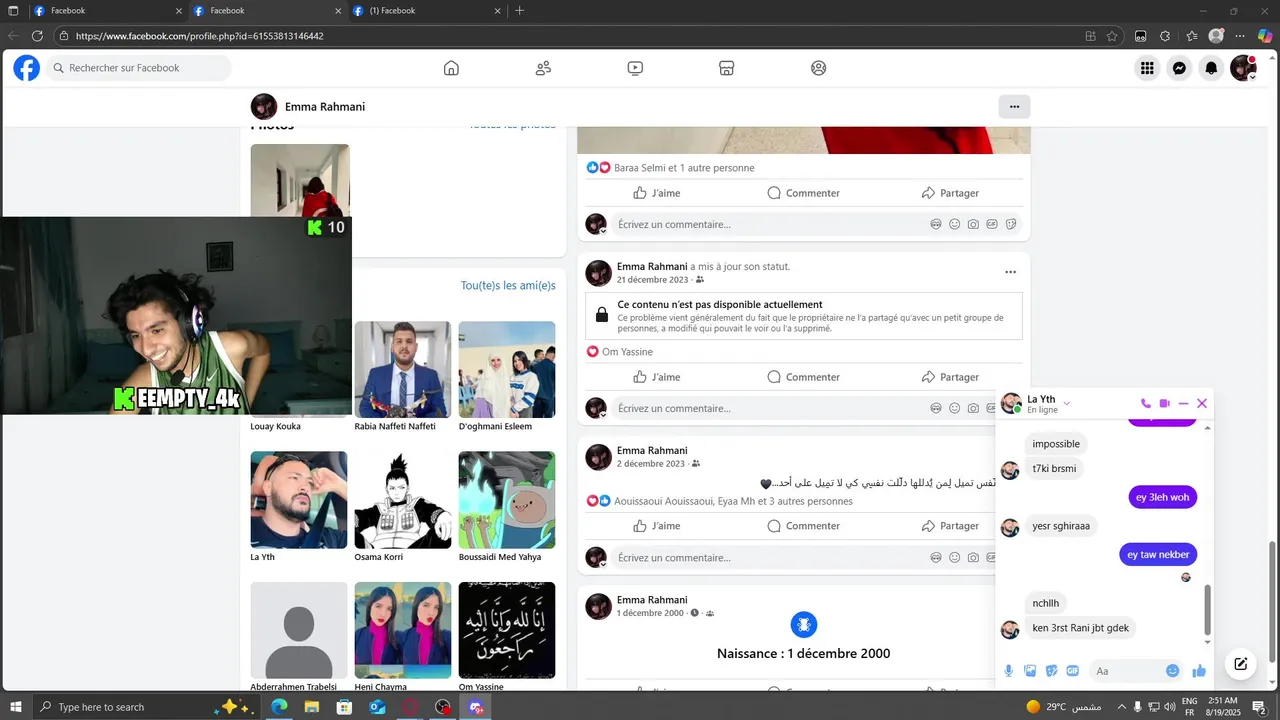Open the Messenger icon in header
1280x720 pixels.
[x=1179, y=68]
